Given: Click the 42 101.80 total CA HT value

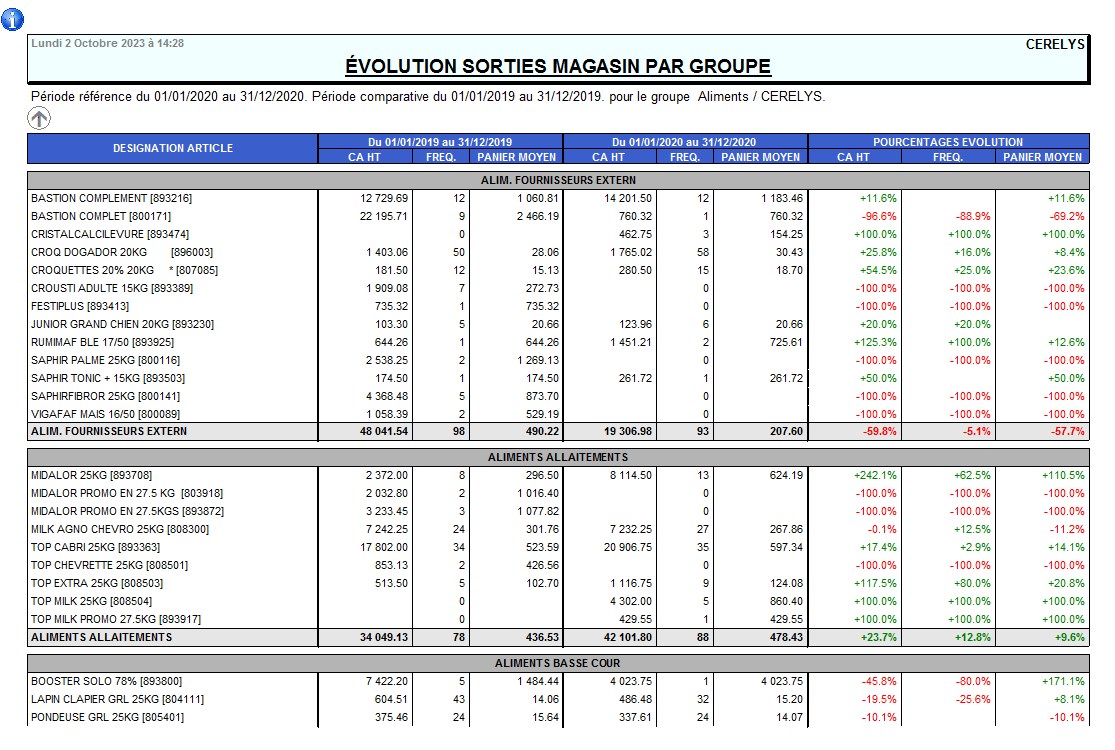Looking at the screenshot, I should point(626,637).
